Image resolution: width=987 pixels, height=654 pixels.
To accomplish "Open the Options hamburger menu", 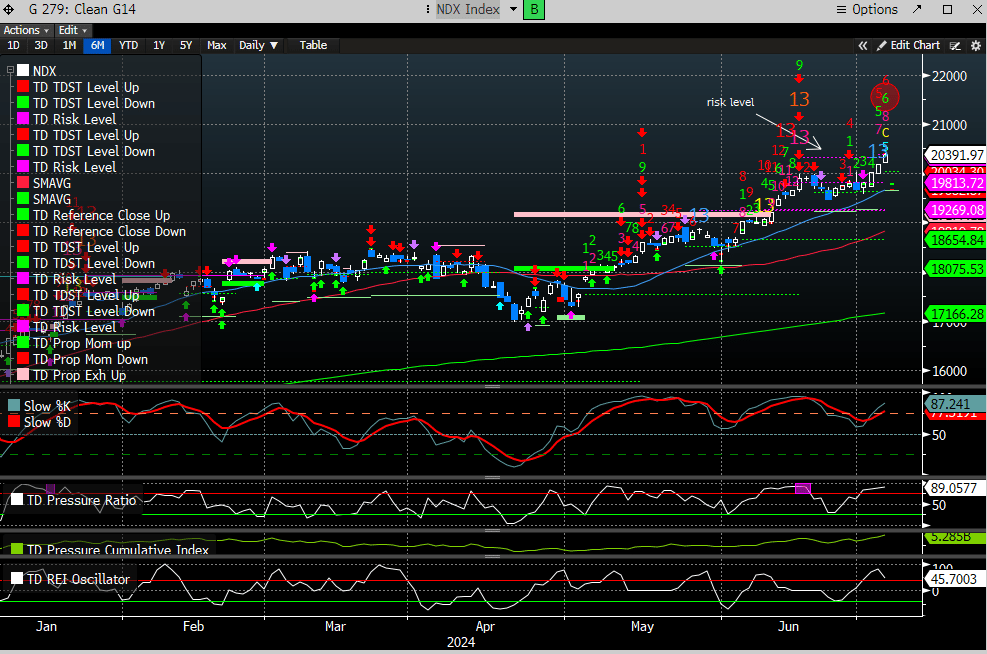I will [x=840, y=9].
